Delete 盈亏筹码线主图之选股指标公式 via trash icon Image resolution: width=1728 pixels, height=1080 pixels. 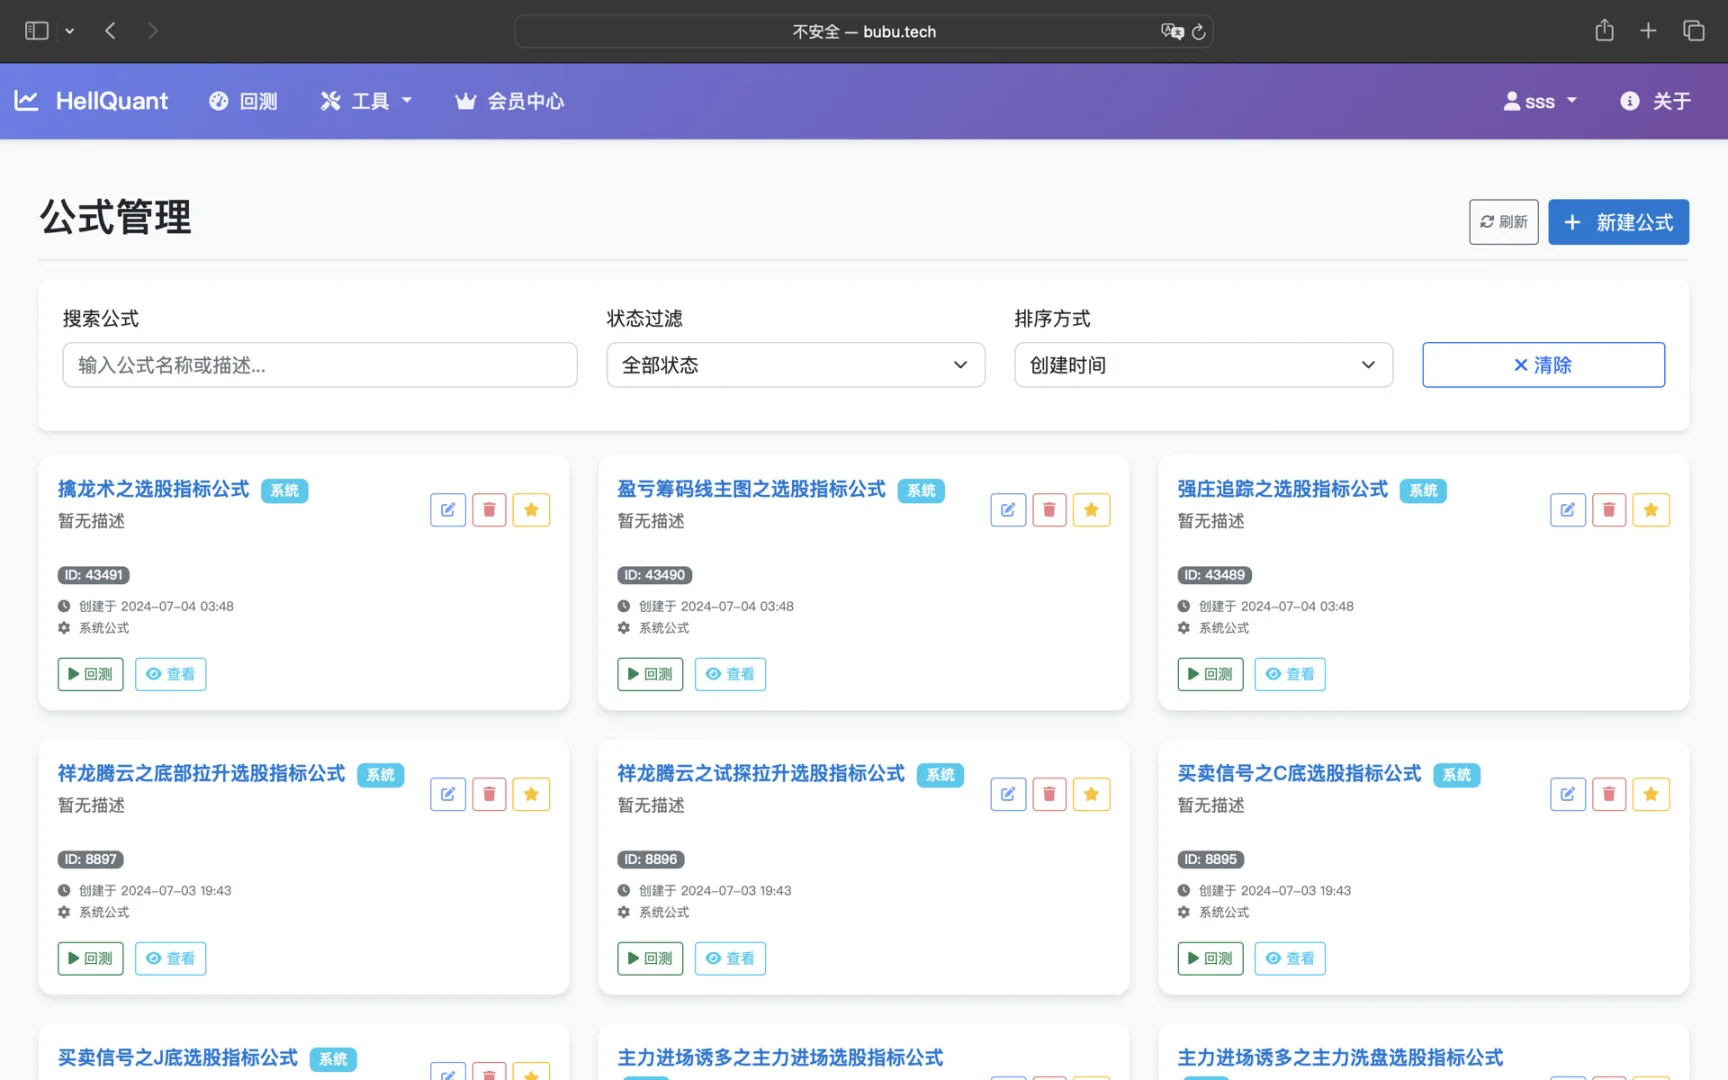(x=1048, y=509)
